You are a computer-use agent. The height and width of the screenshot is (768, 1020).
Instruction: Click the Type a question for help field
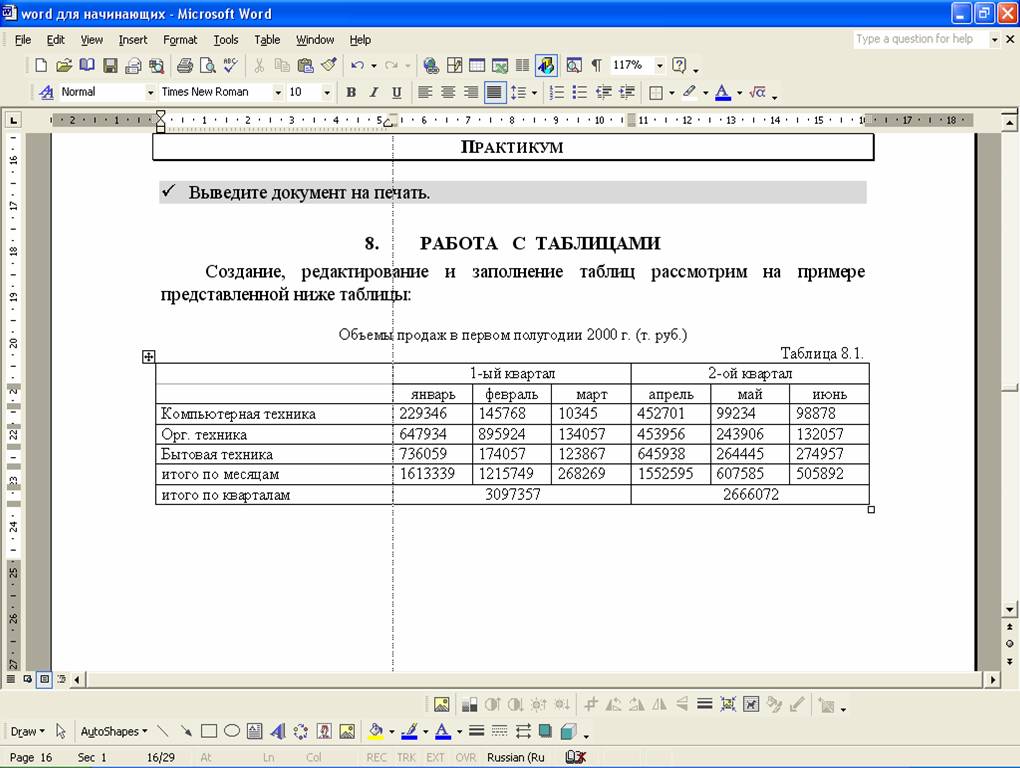[x=920, y=39]
